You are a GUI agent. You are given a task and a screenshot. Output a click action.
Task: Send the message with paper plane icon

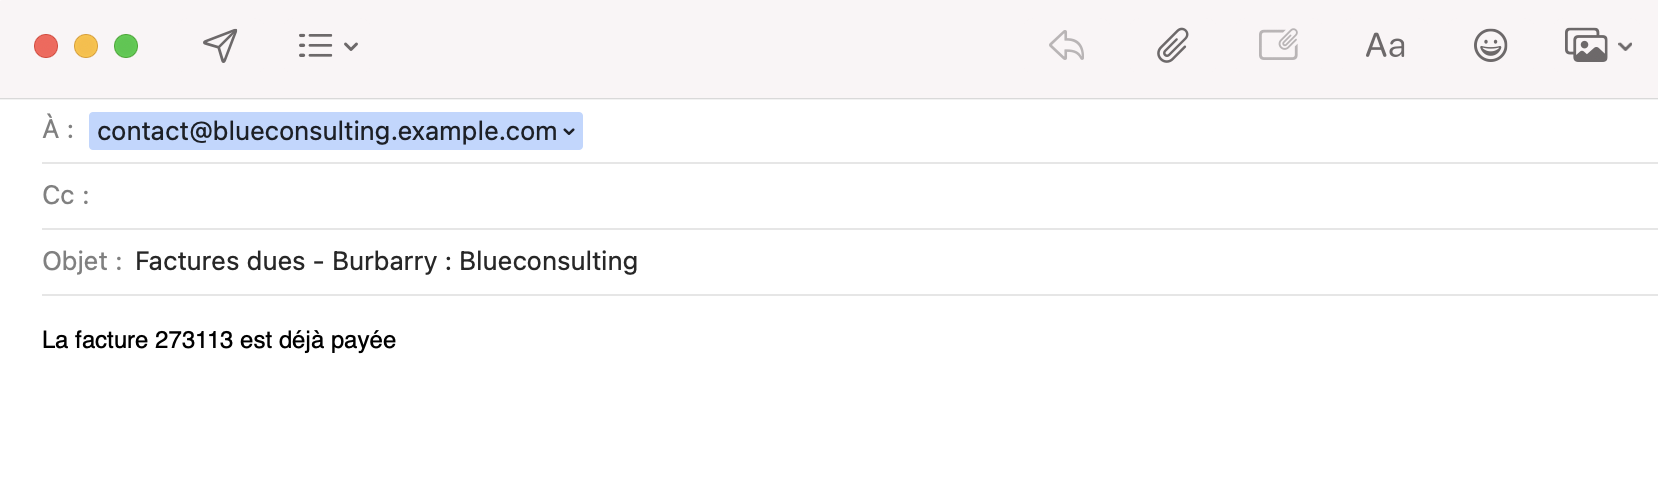[220, 45]
